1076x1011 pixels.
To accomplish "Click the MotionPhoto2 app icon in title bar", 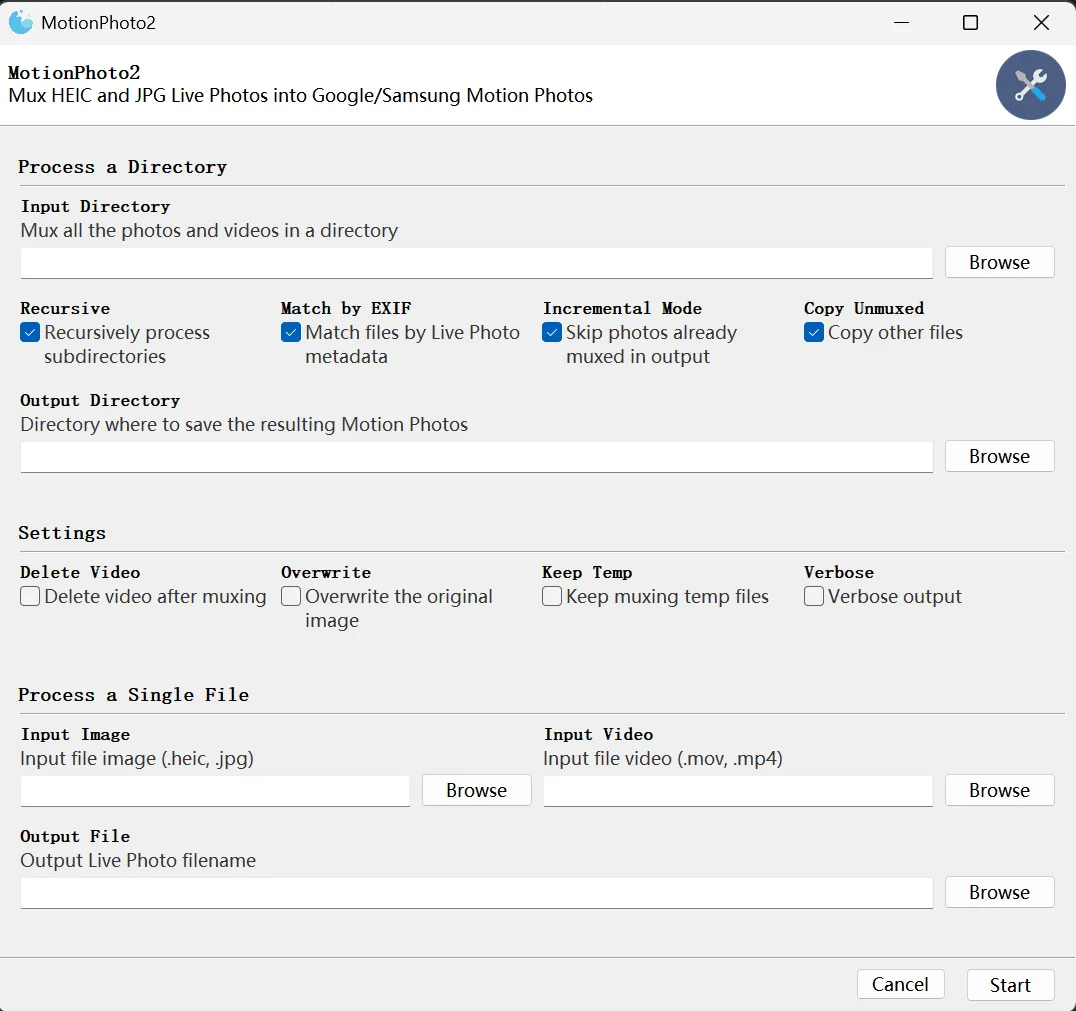I will coord(21,22).
